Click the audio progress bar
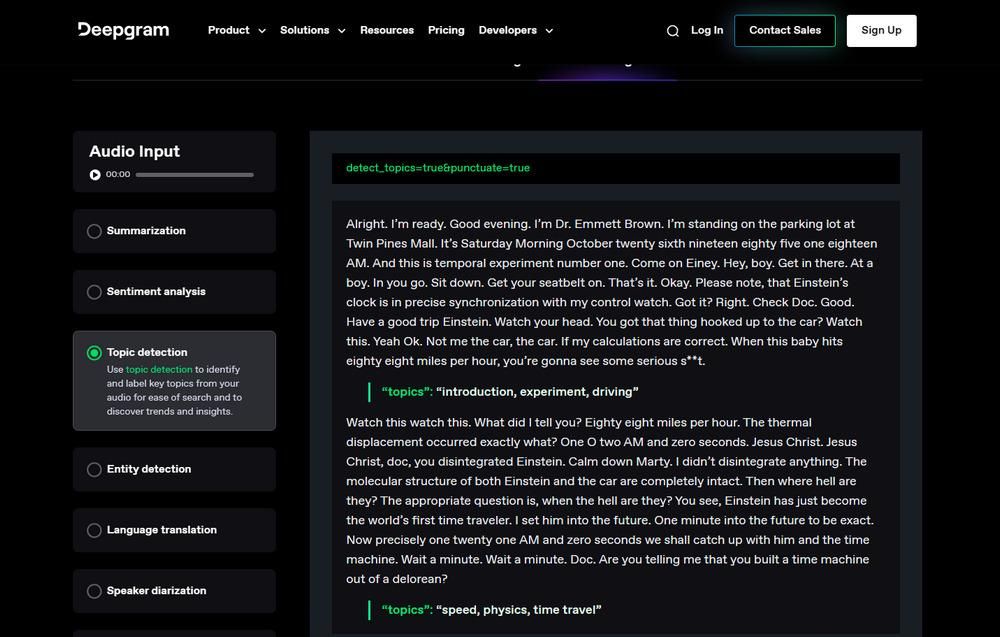1000x637 pixels. (x=195, y=175)
